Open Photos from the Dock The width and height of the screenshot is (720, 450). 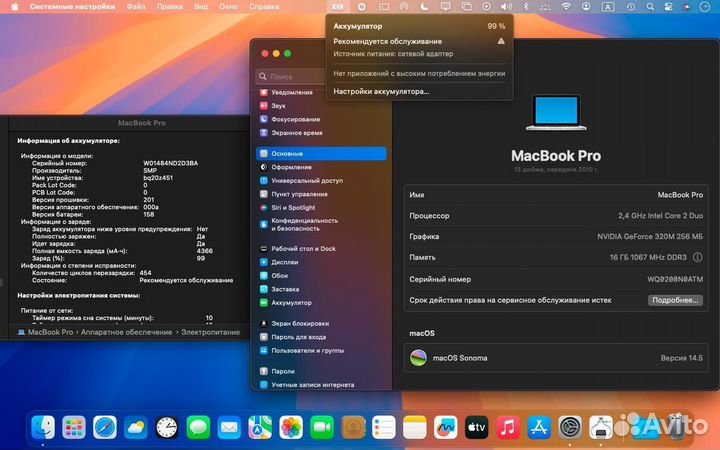(291, 428)
